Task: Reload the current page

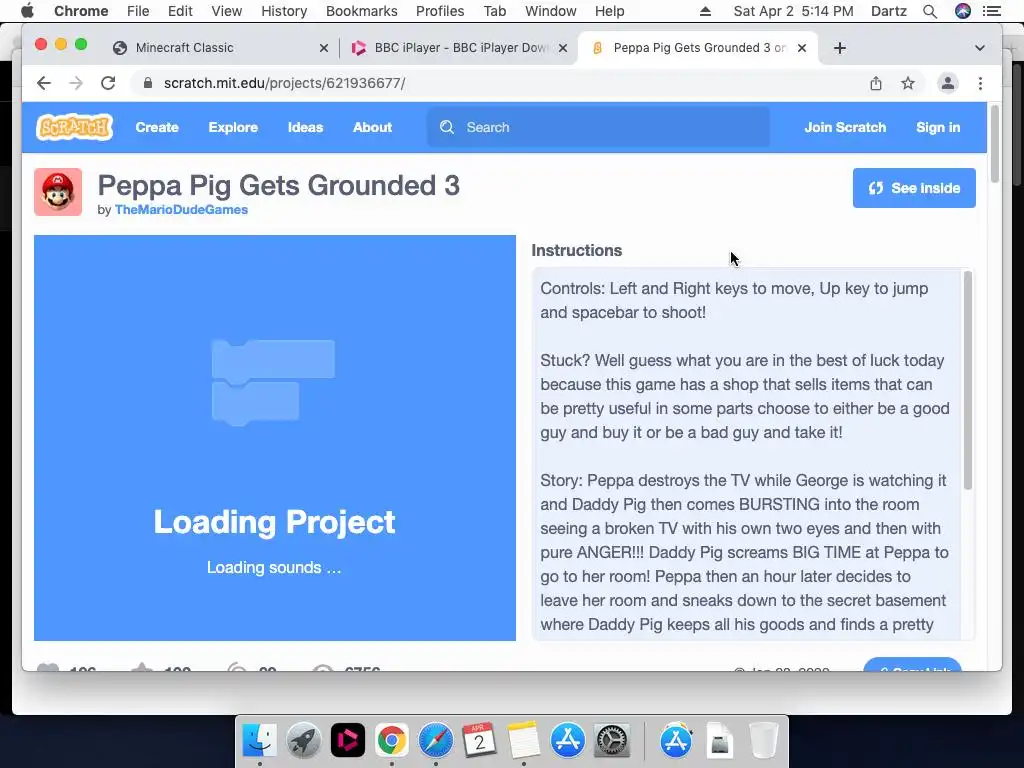Action: 108,83
